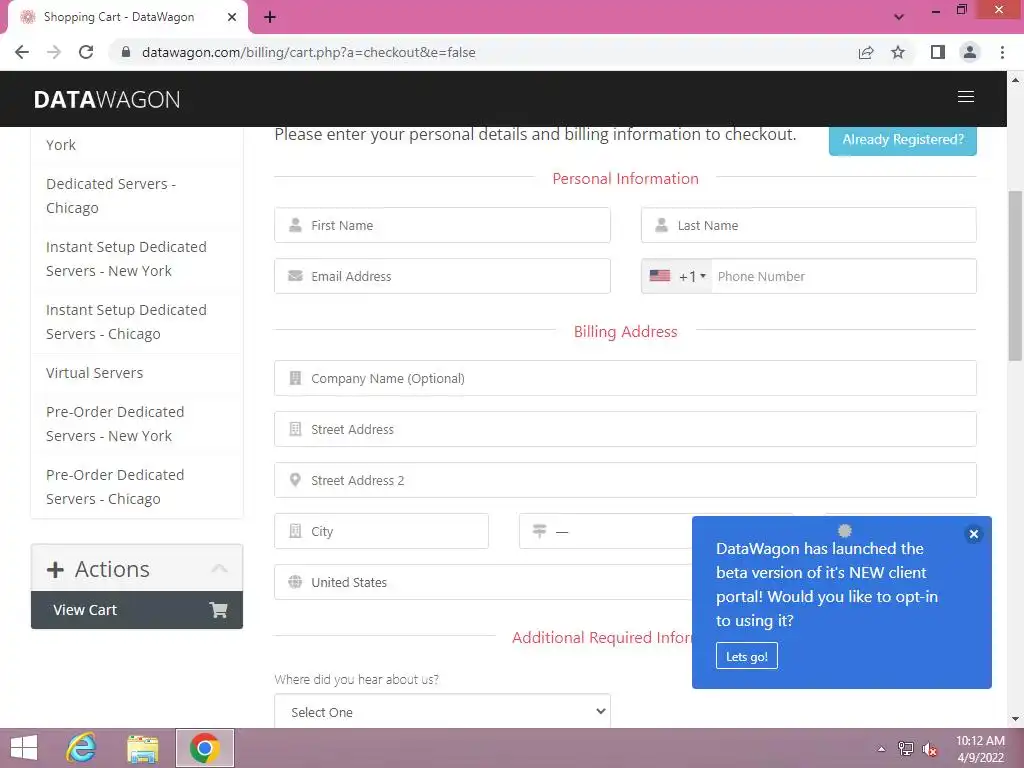Click the browser back arrow
The height and width of the screenshot is (768, 1024).
22,52
